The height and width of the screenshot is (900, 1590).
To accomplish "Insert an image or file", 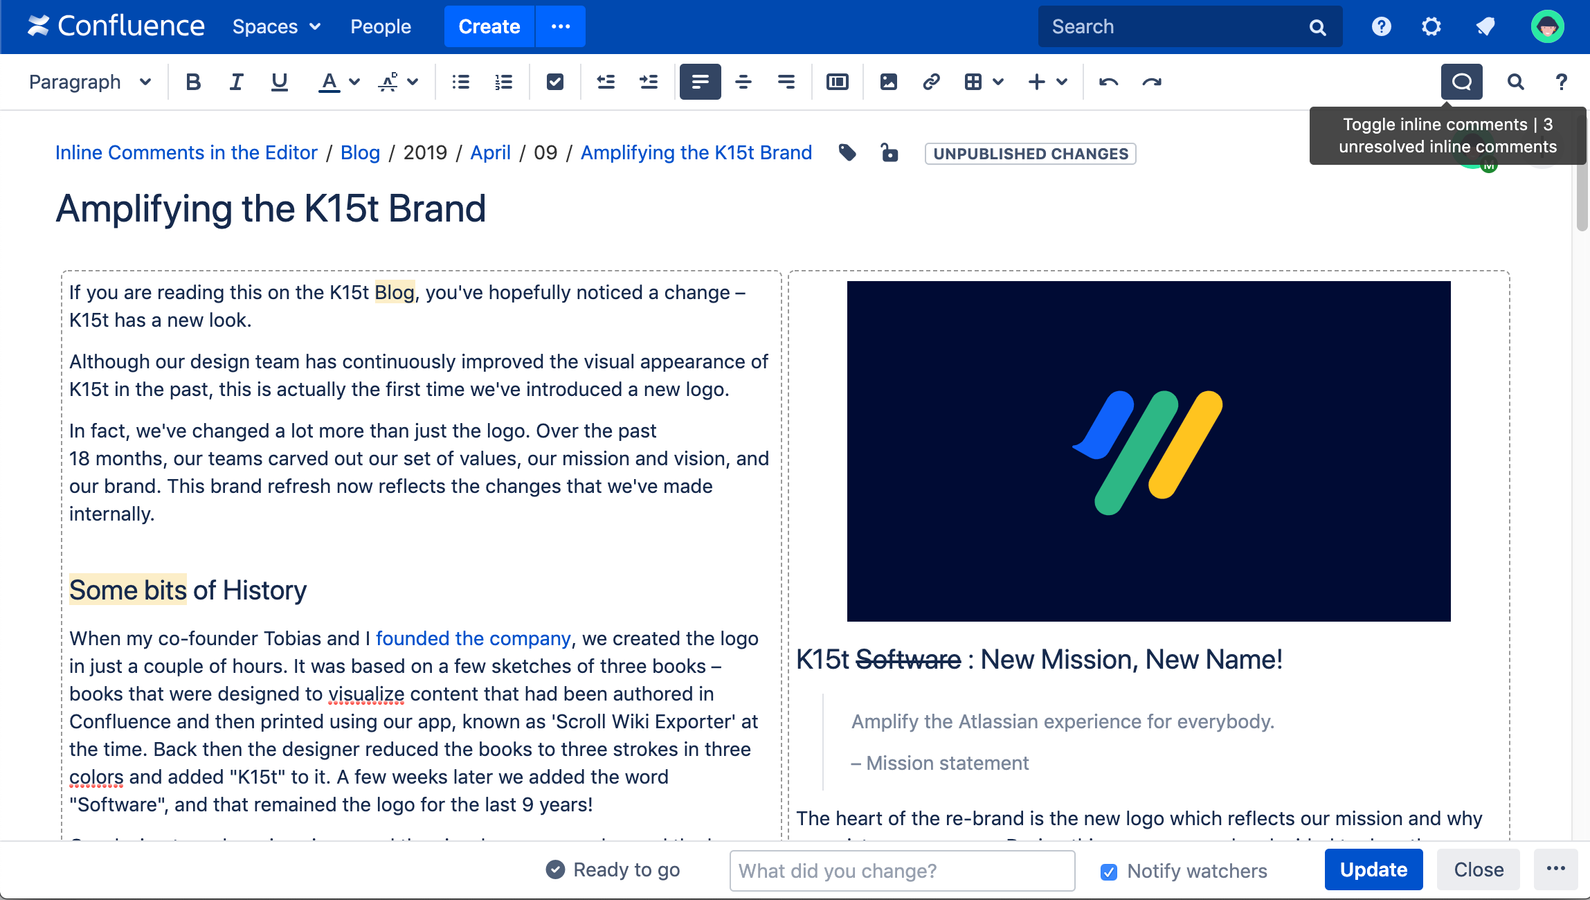I will point(888,82).
